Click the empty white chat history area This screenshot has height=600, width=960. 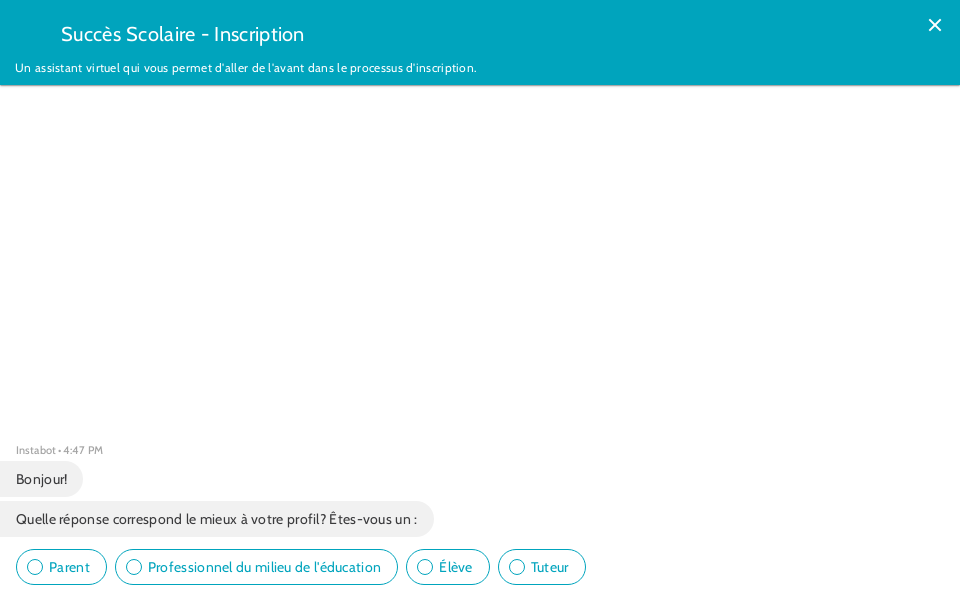click(x=480, y=260)
